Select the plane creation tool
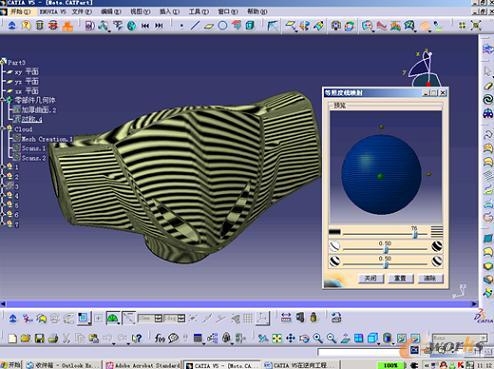Screen dimensions: 494x369 coord(209,26)
